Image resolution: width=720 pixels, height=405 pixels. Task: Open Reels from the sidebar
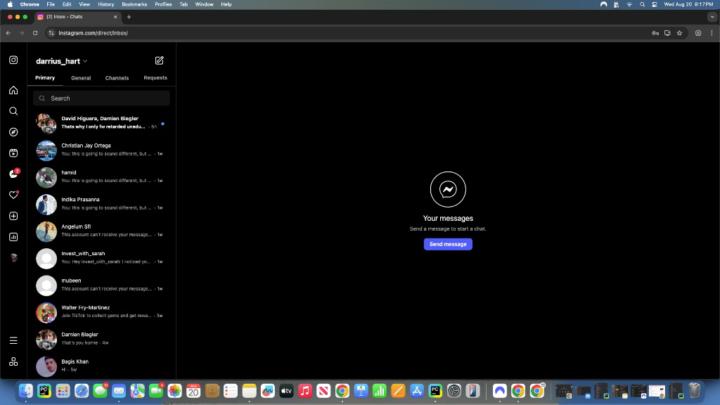13,153
